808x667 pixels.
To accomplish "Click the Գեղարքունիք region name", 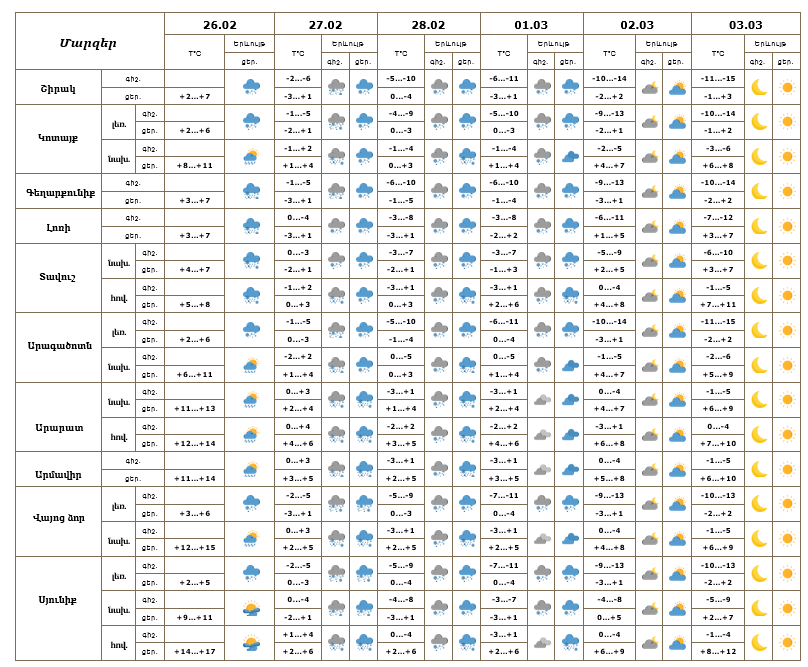I will [58, 191].
